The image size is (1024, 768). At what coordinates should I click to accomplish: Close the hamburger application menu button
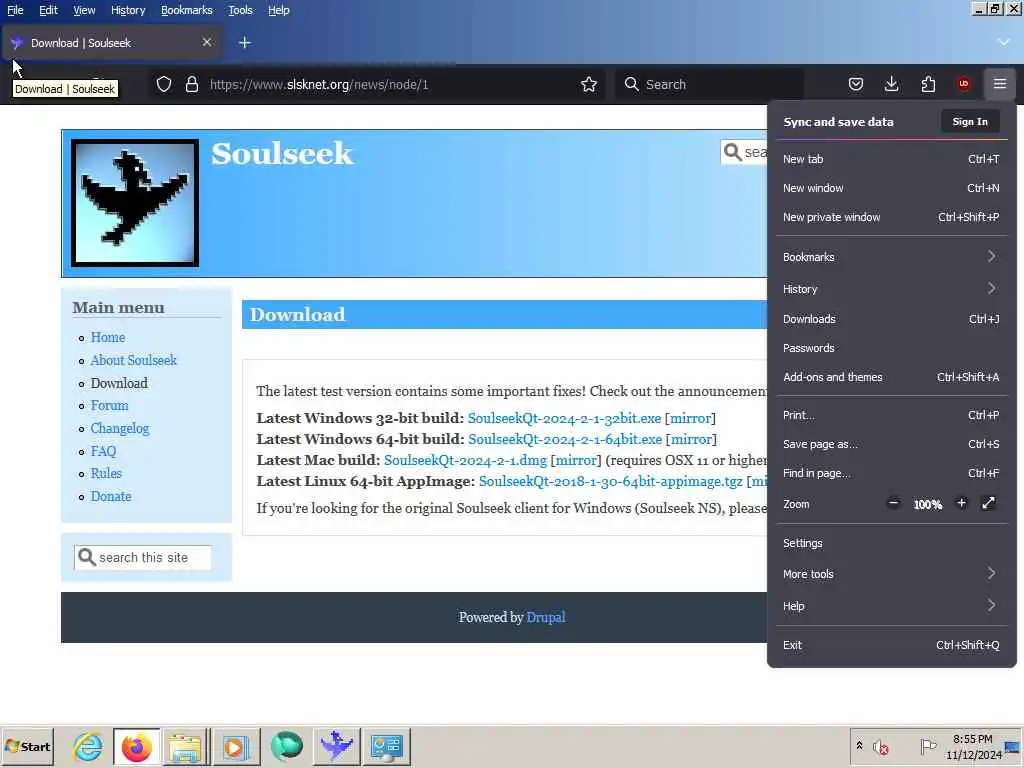tap(999, 84)
